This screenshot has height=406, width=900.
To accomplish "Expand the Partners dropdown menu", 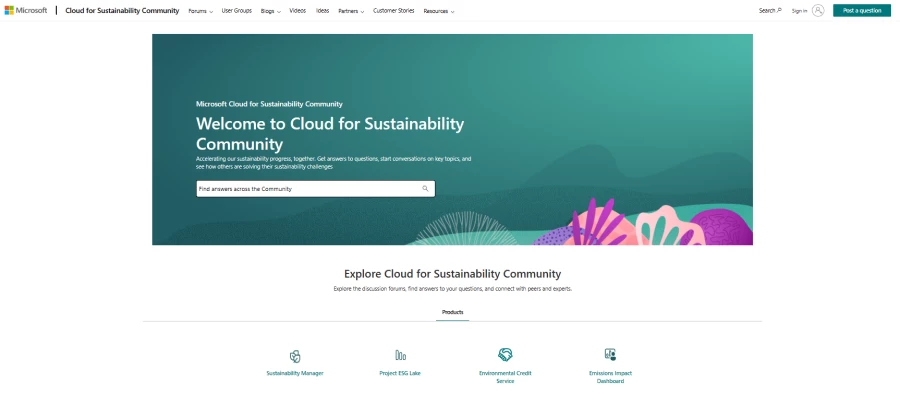I will tap(351, 11).
